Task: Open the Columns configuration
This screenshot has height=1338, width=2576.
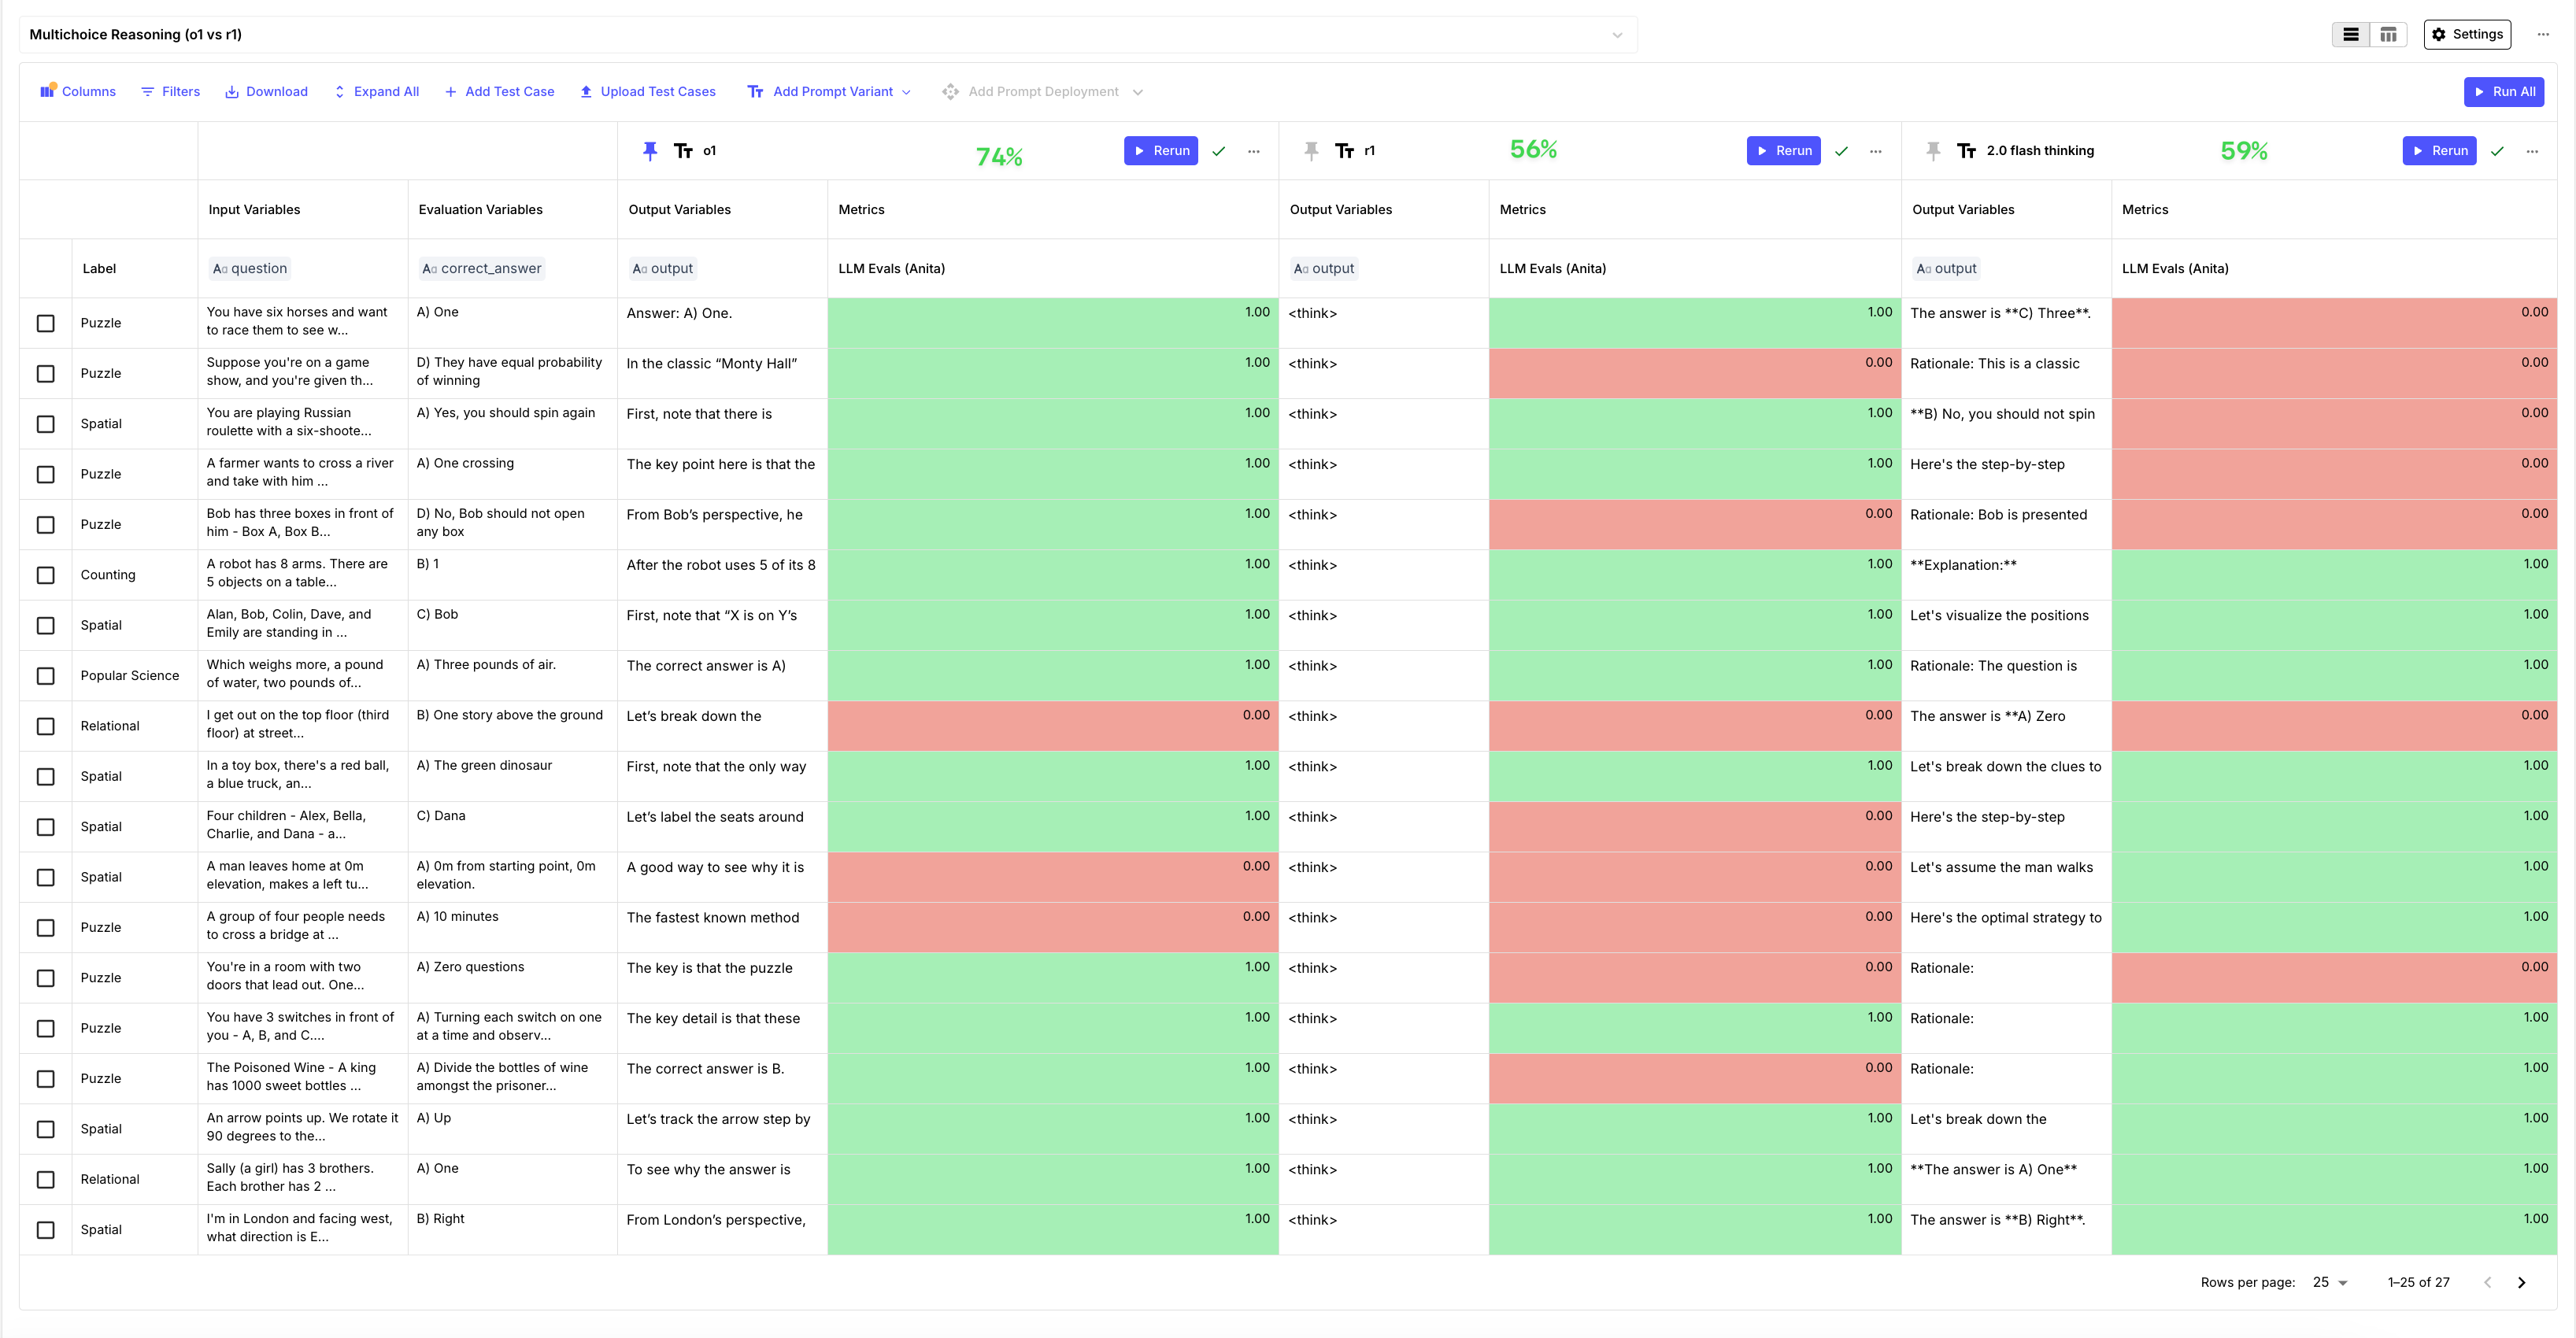Action: coord(78,91)
